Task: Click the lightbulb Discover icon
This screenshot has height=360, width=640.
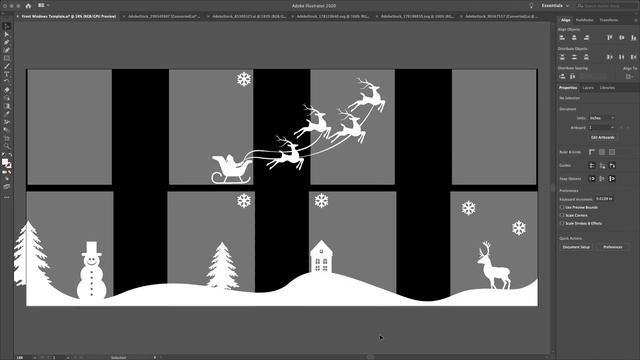Action: click(531, 6)
